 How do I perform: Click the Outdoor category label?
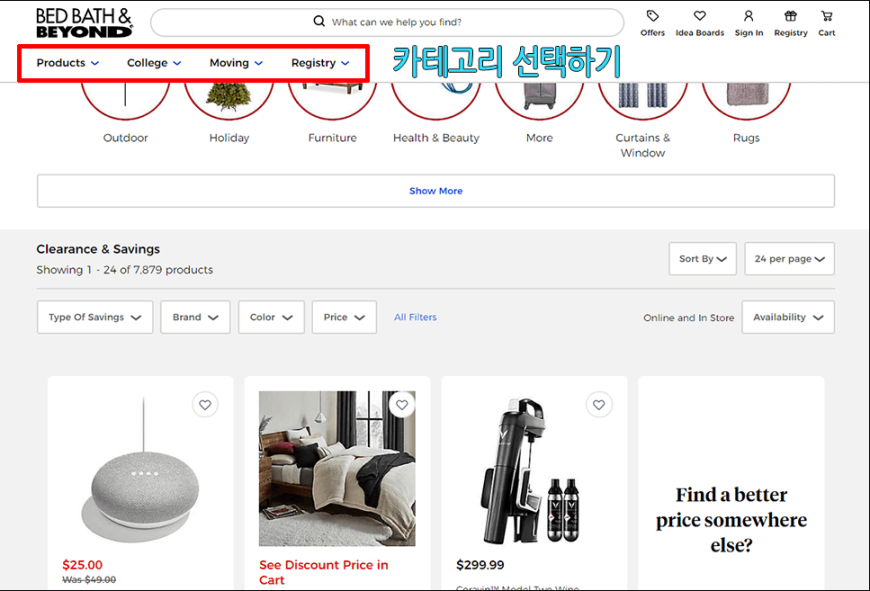(x=125, y=138)
